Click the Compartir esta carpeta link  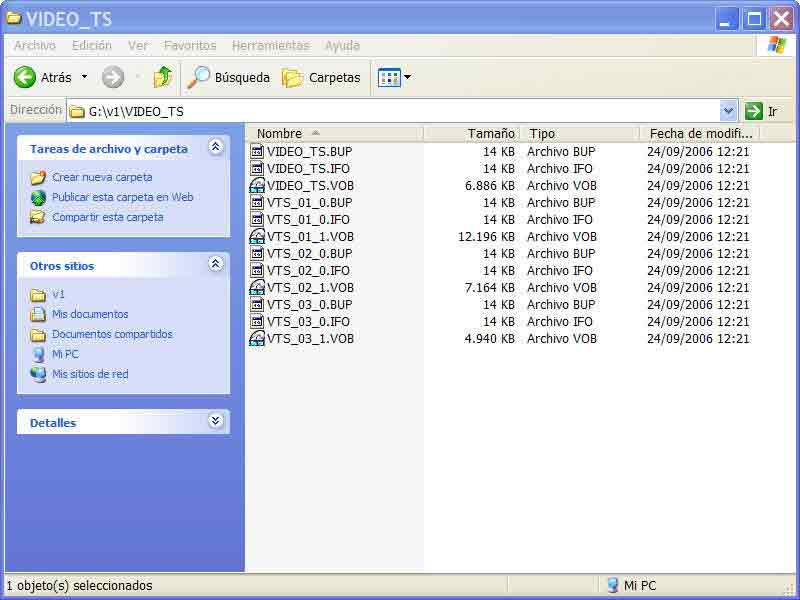(108, 217)
